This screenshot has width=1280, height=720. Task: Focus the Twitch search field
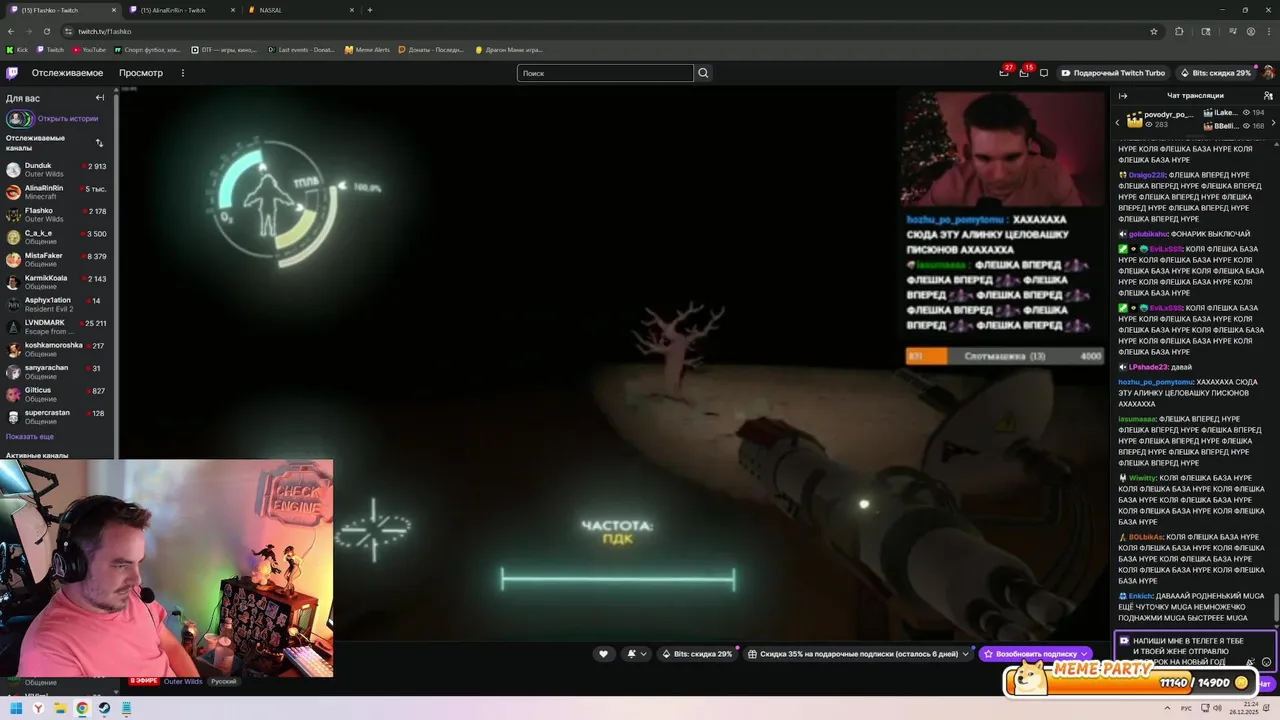(x=605, y=73)
